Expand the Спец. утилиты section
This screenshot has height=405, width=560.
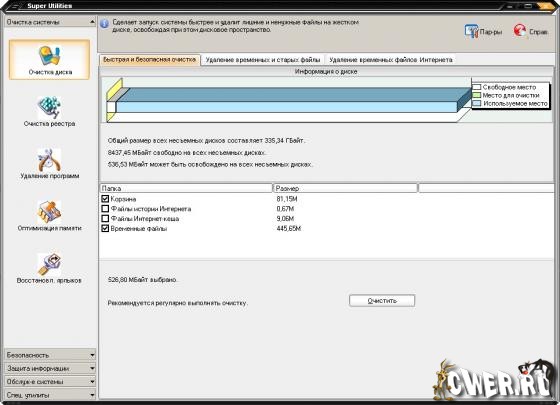tap(50, 395)
